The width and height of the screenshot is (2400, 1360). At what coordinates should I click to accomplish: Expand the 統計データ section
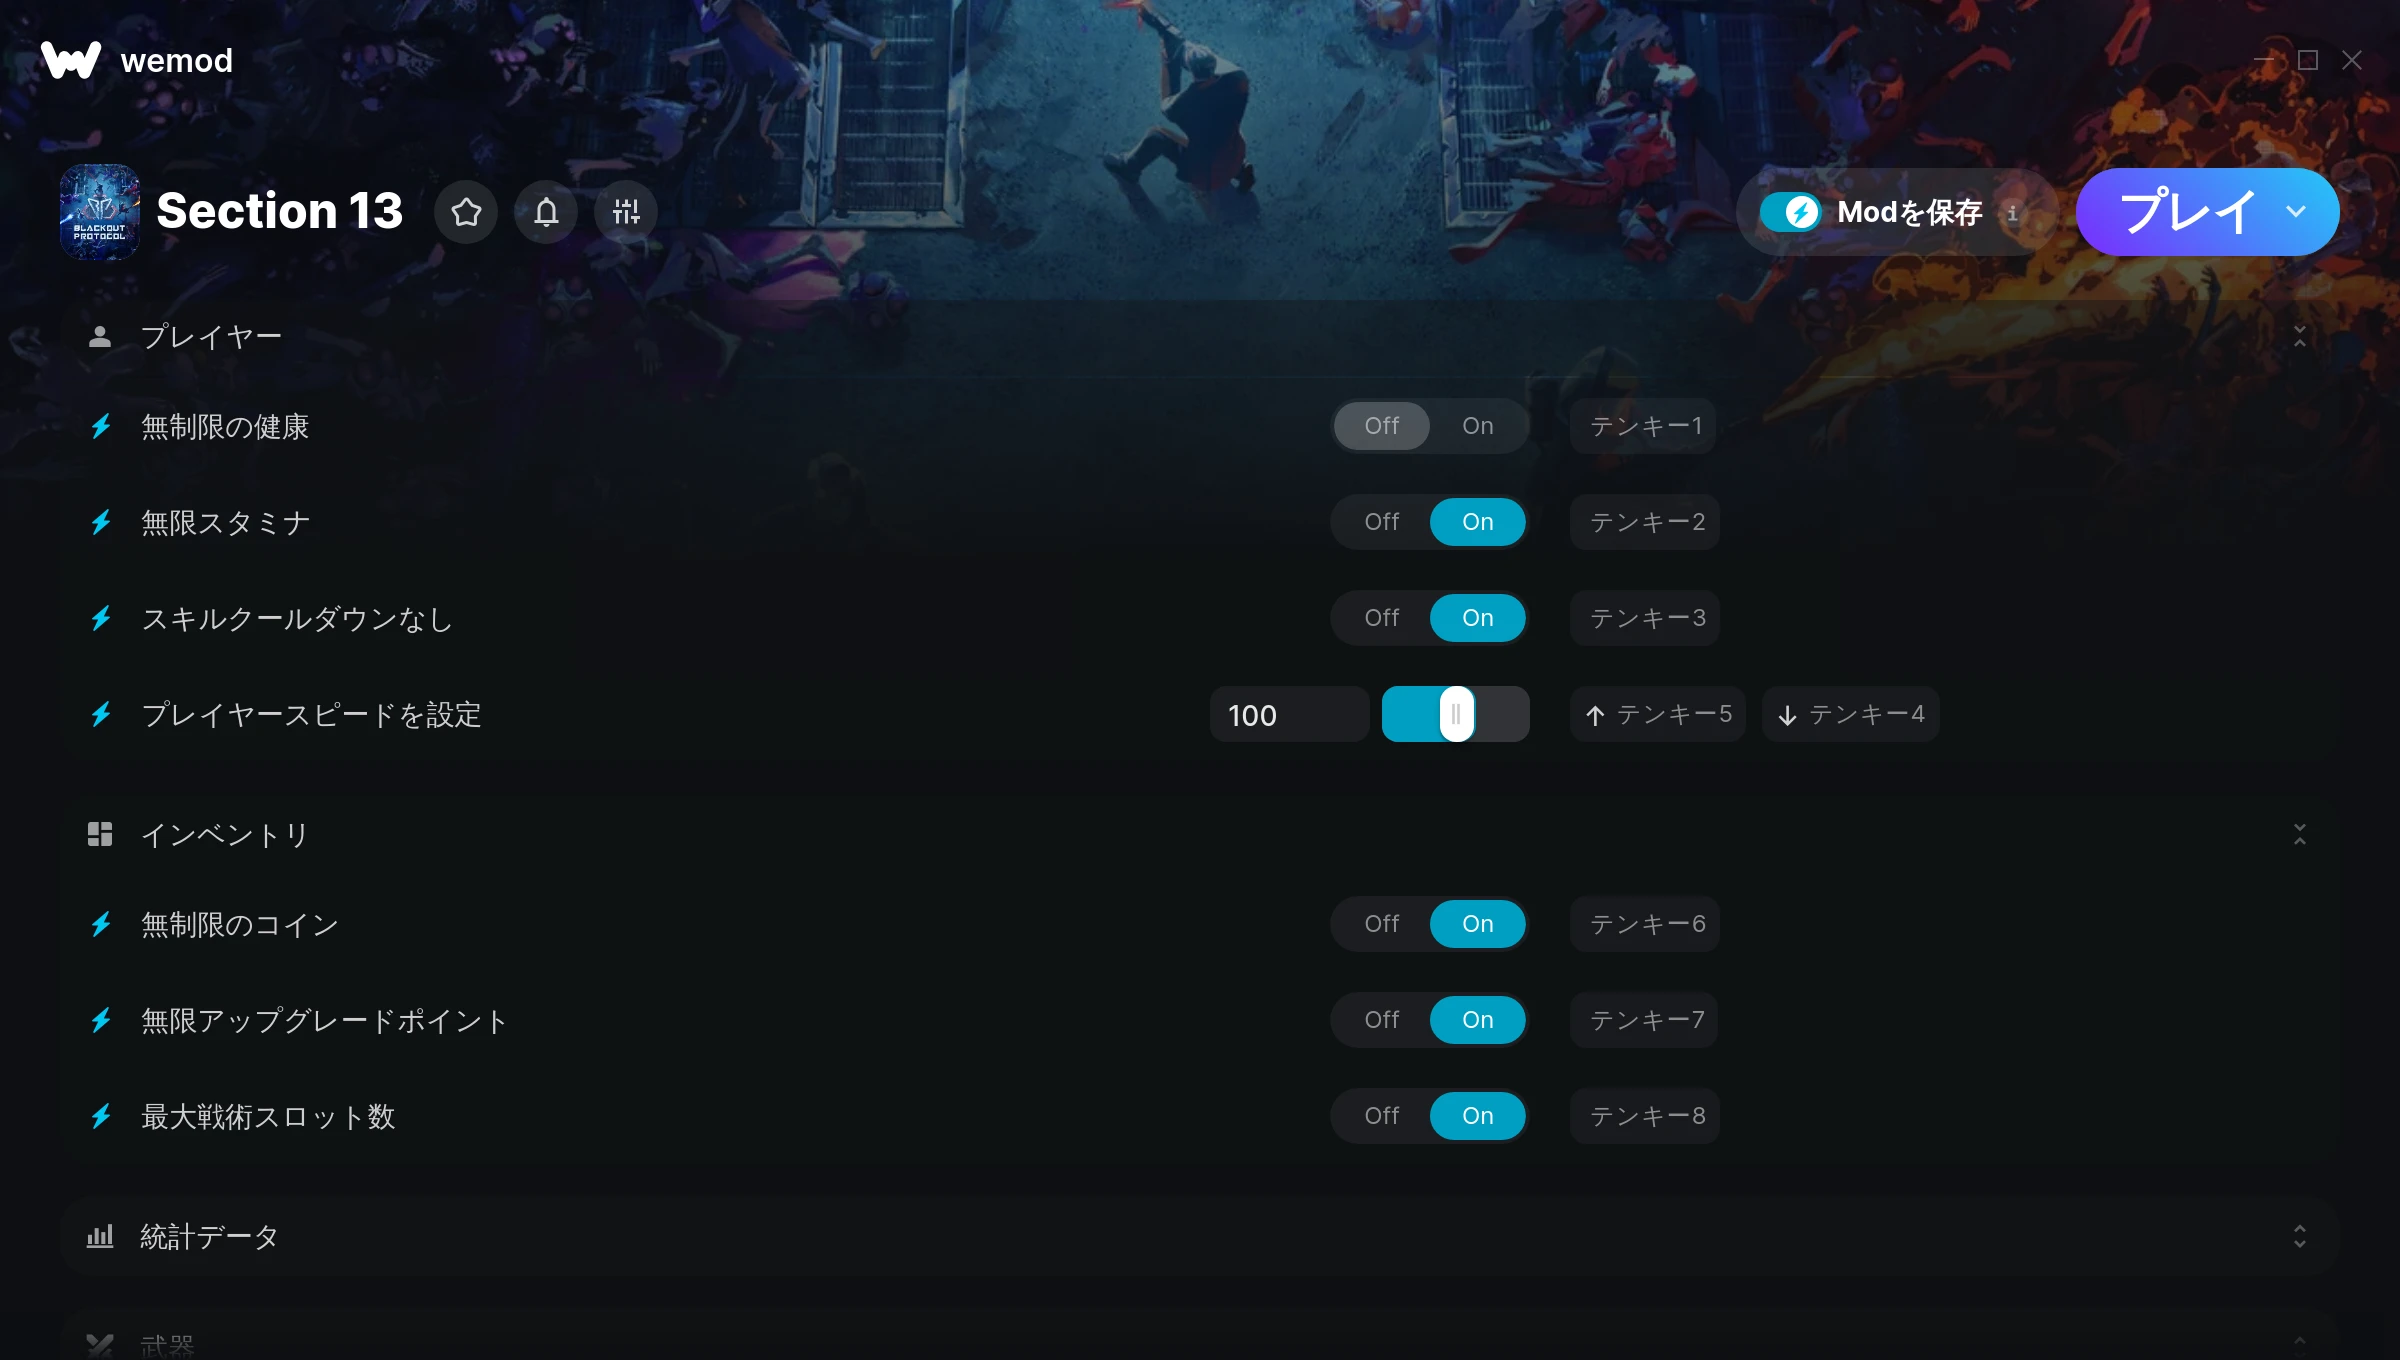click(x=2300, y=1237)
